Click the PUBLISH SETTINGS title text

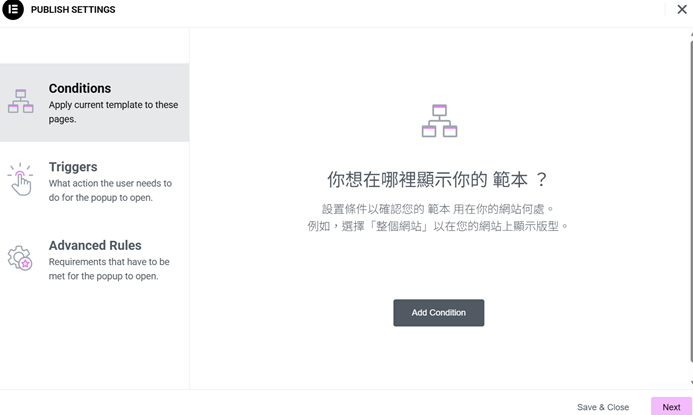(73, 10)
